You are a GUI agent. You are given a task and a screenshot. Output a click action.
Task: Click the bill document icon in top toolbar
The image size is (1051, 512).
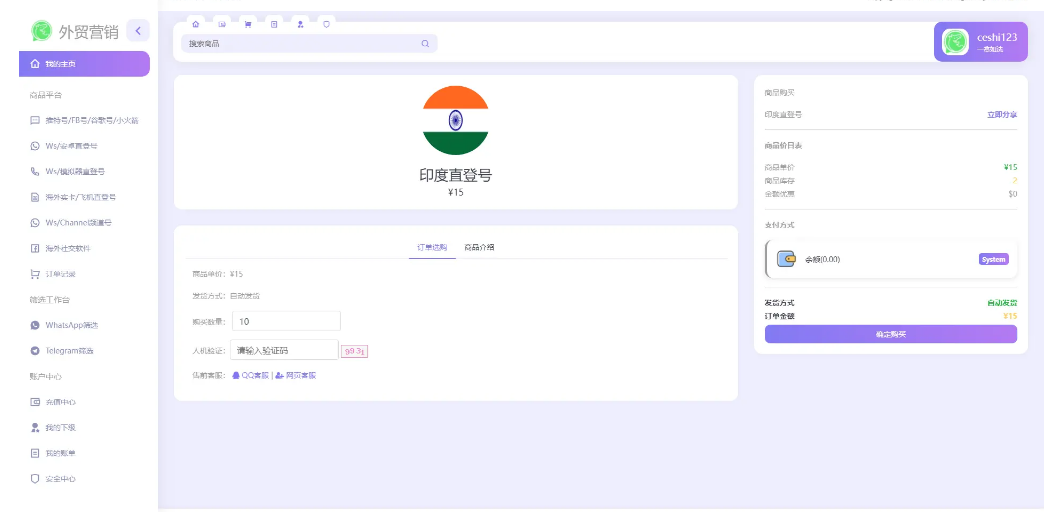pos(274,24)
